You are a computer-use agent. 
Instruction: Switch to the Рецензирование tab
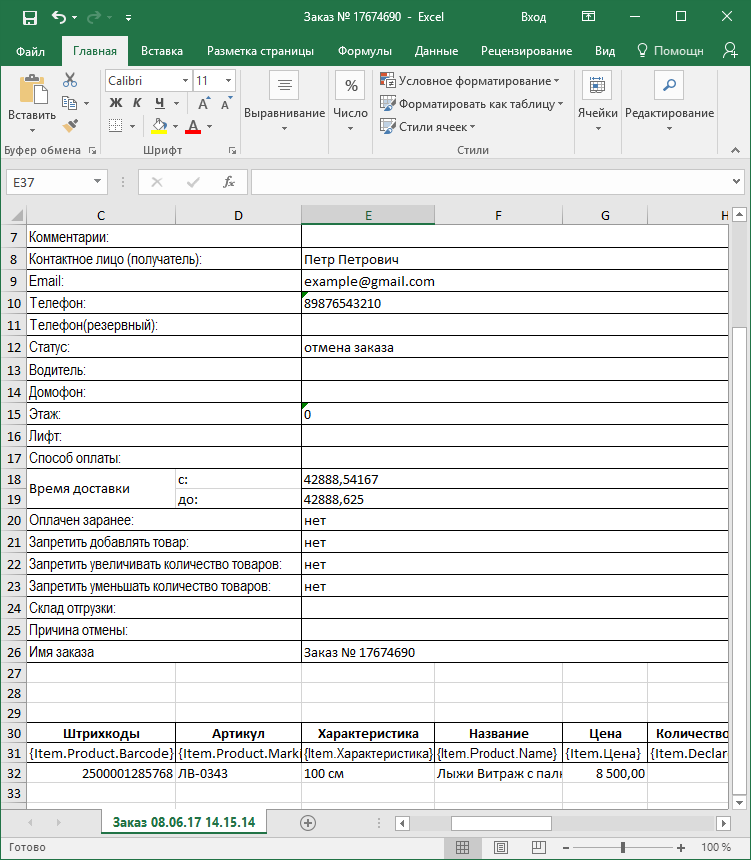[x=527, y=51]
